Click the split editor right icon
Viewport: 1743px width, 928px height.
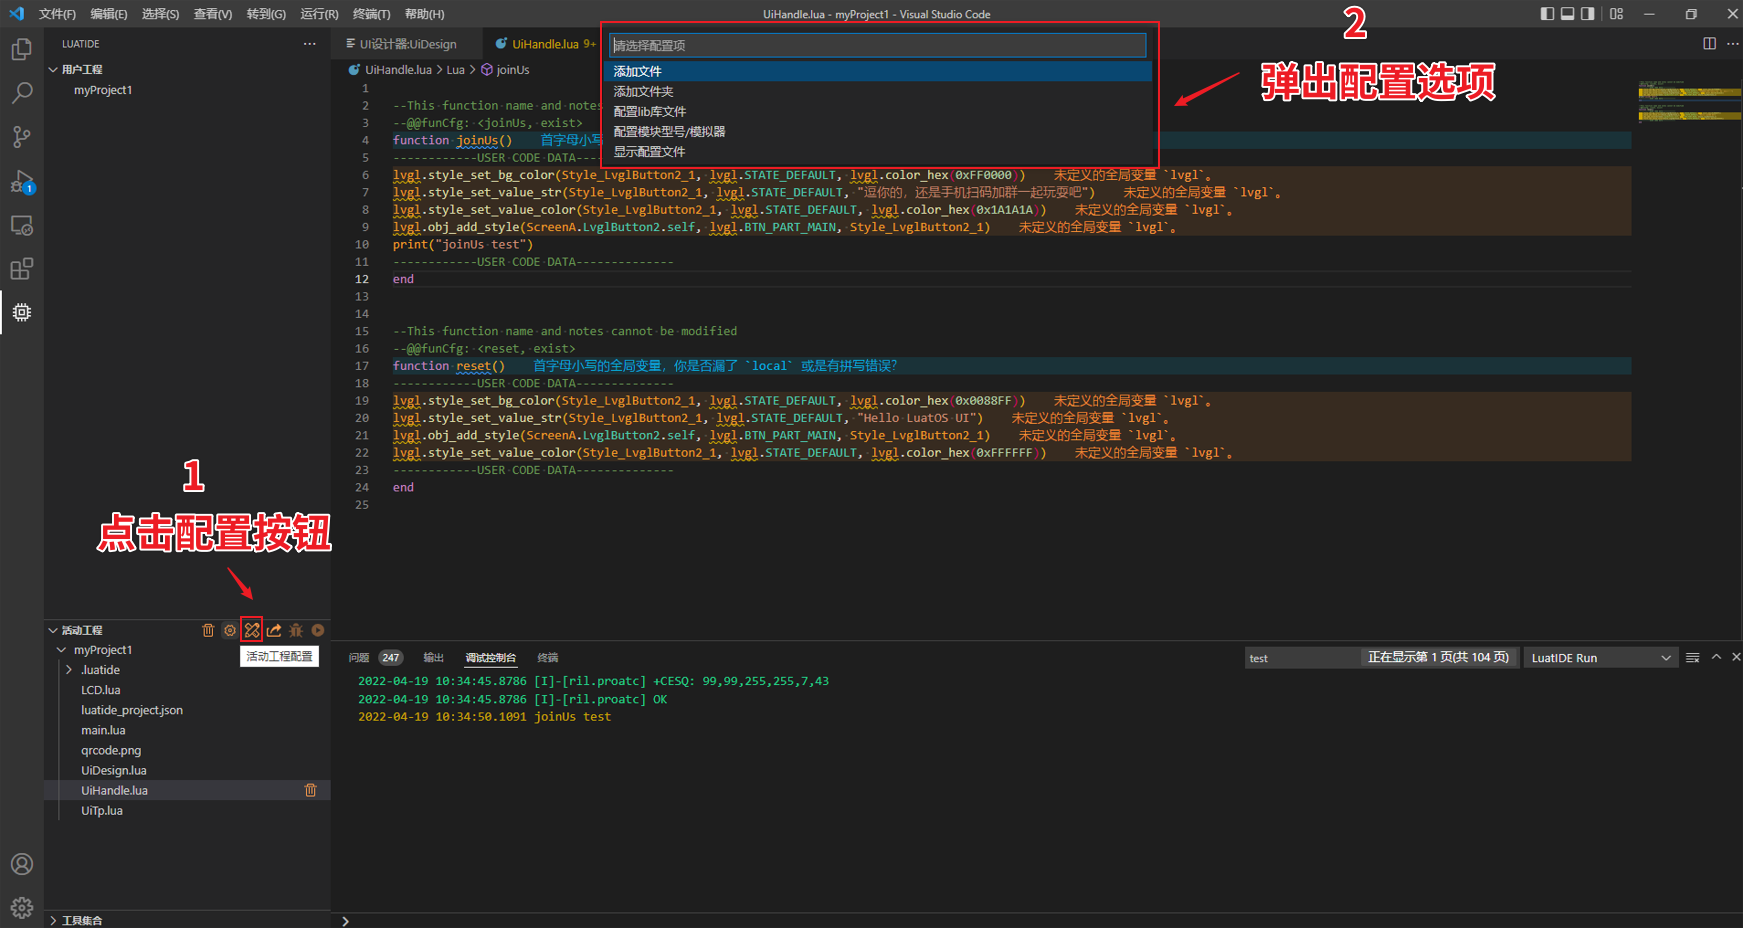click(x=1709, y=44)
